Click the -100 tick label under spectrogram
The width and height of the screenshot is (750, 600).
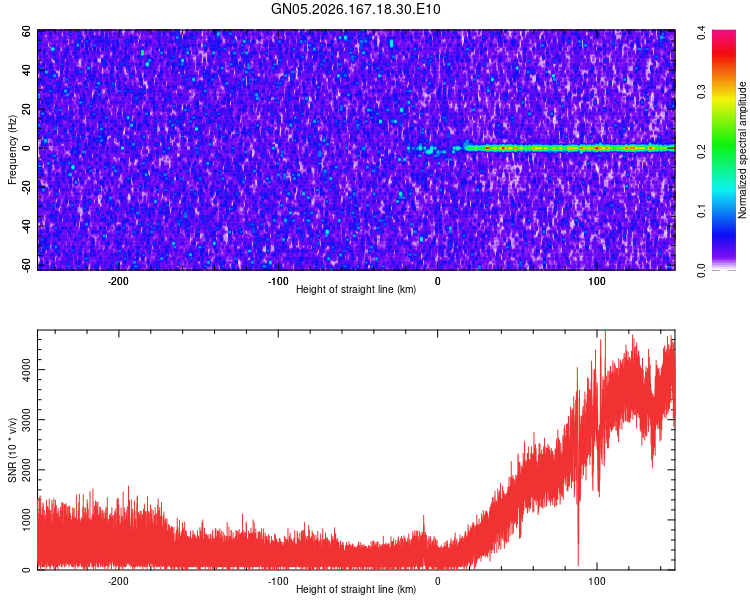coord(277,281)
